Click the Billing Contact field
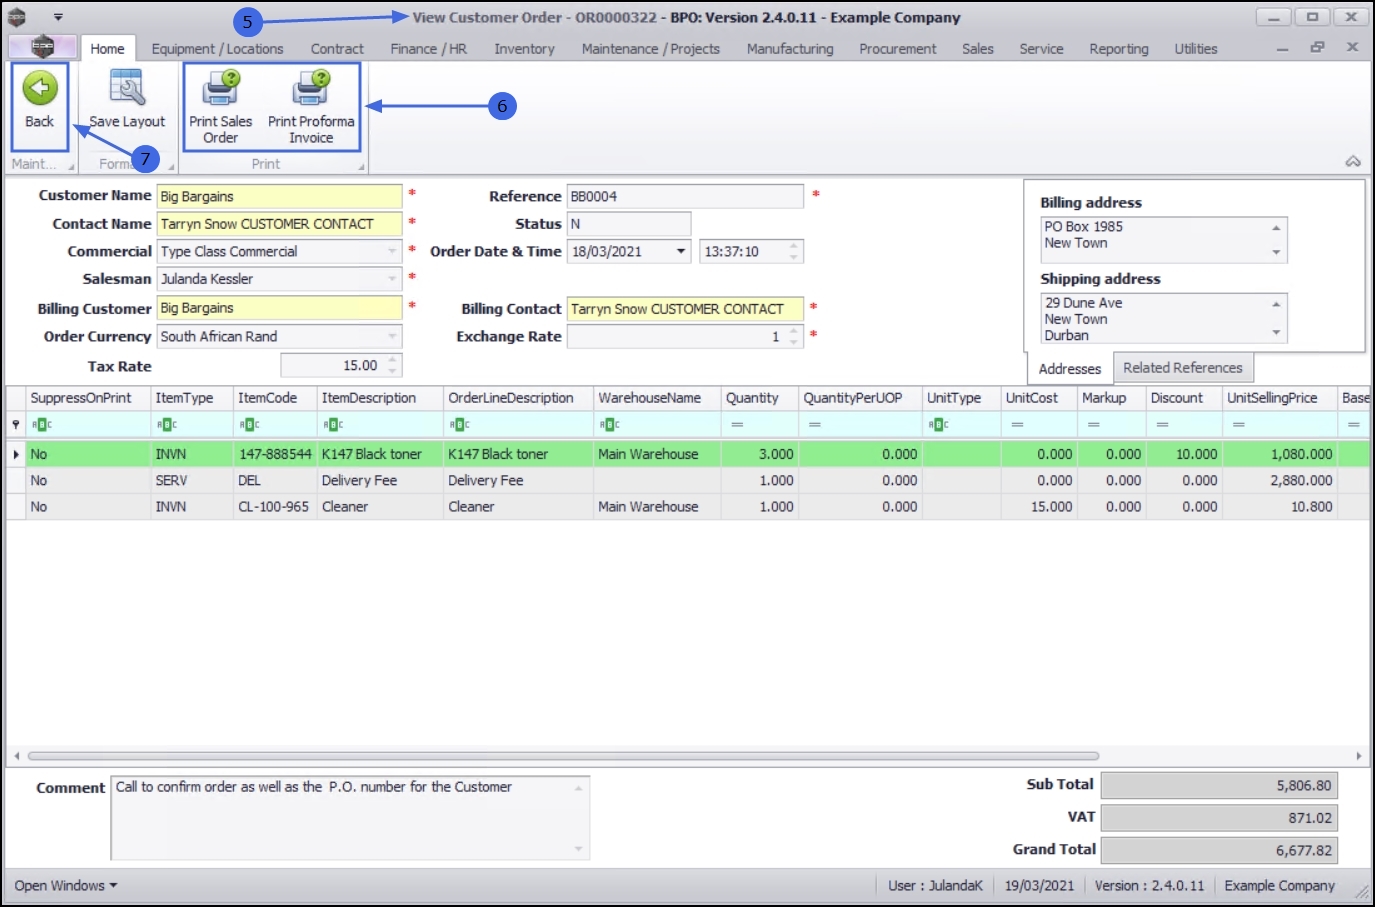This screenshot has width=1375, height=907. click(685, 309)
